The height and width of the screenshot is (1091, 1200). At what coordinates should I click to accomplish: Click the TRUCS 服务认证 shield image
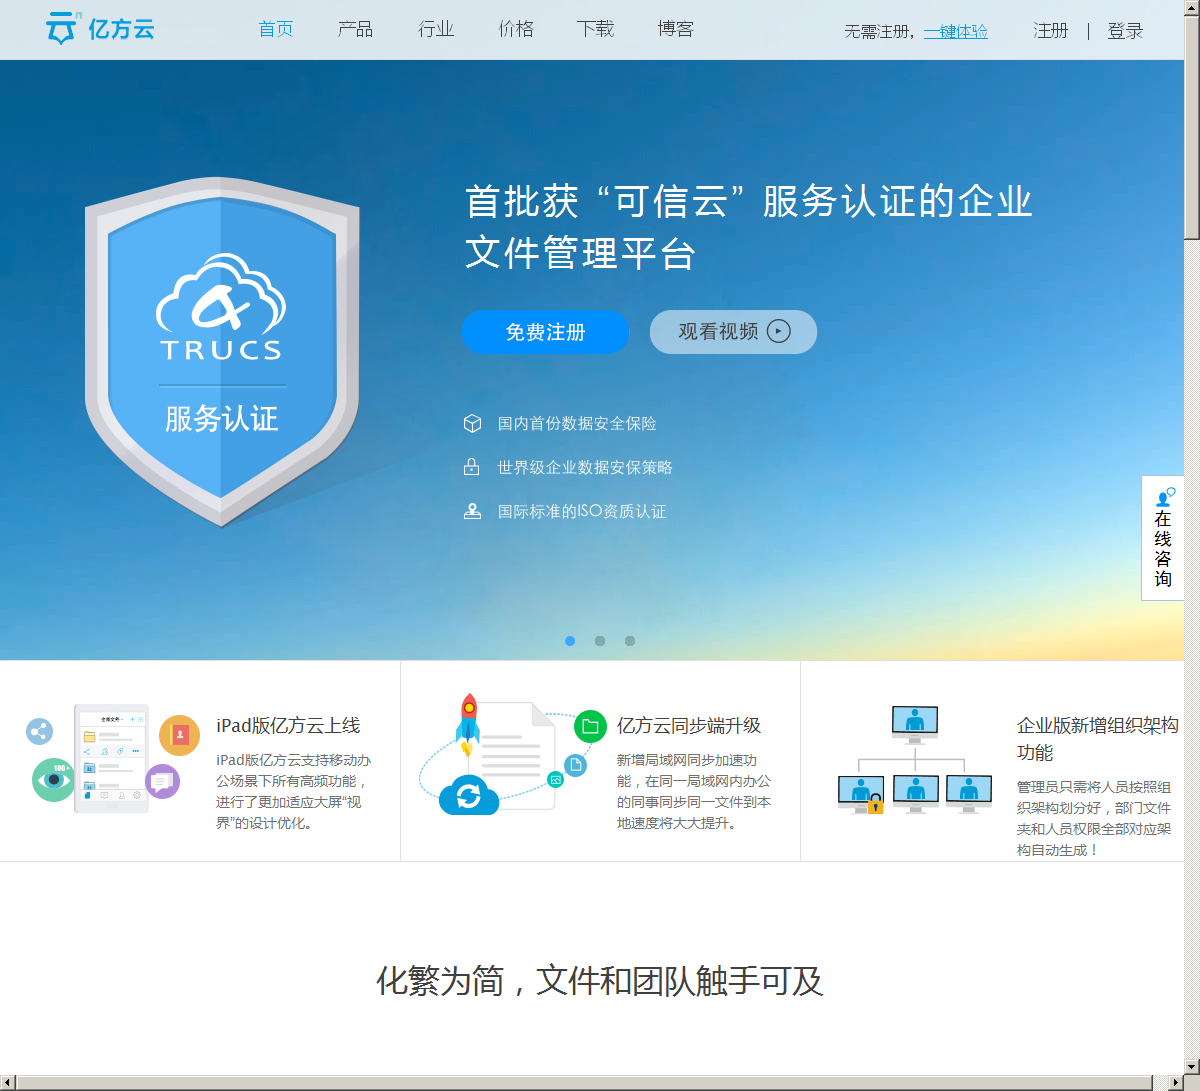coord(222,352)
